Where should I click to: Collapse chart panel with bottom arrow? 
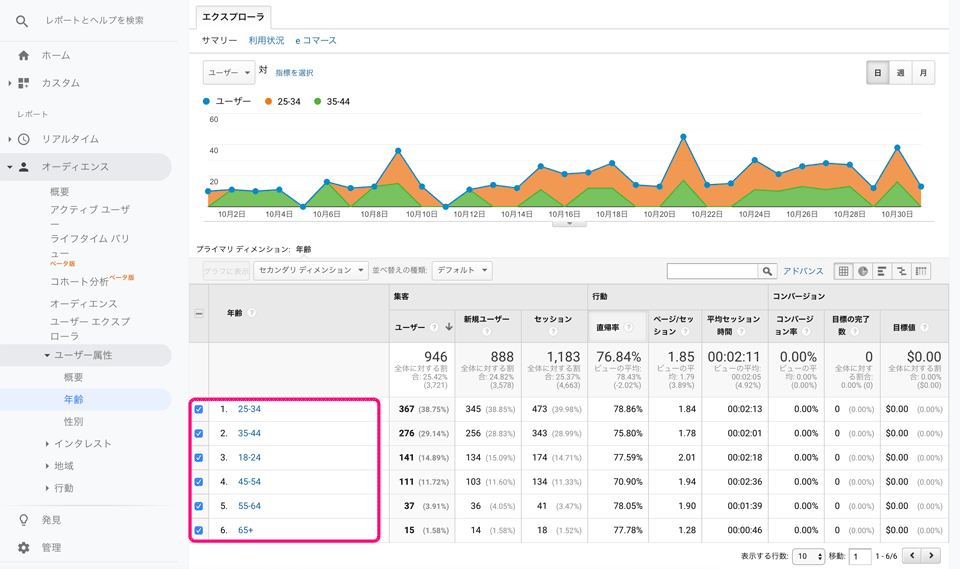pos(569,224)
